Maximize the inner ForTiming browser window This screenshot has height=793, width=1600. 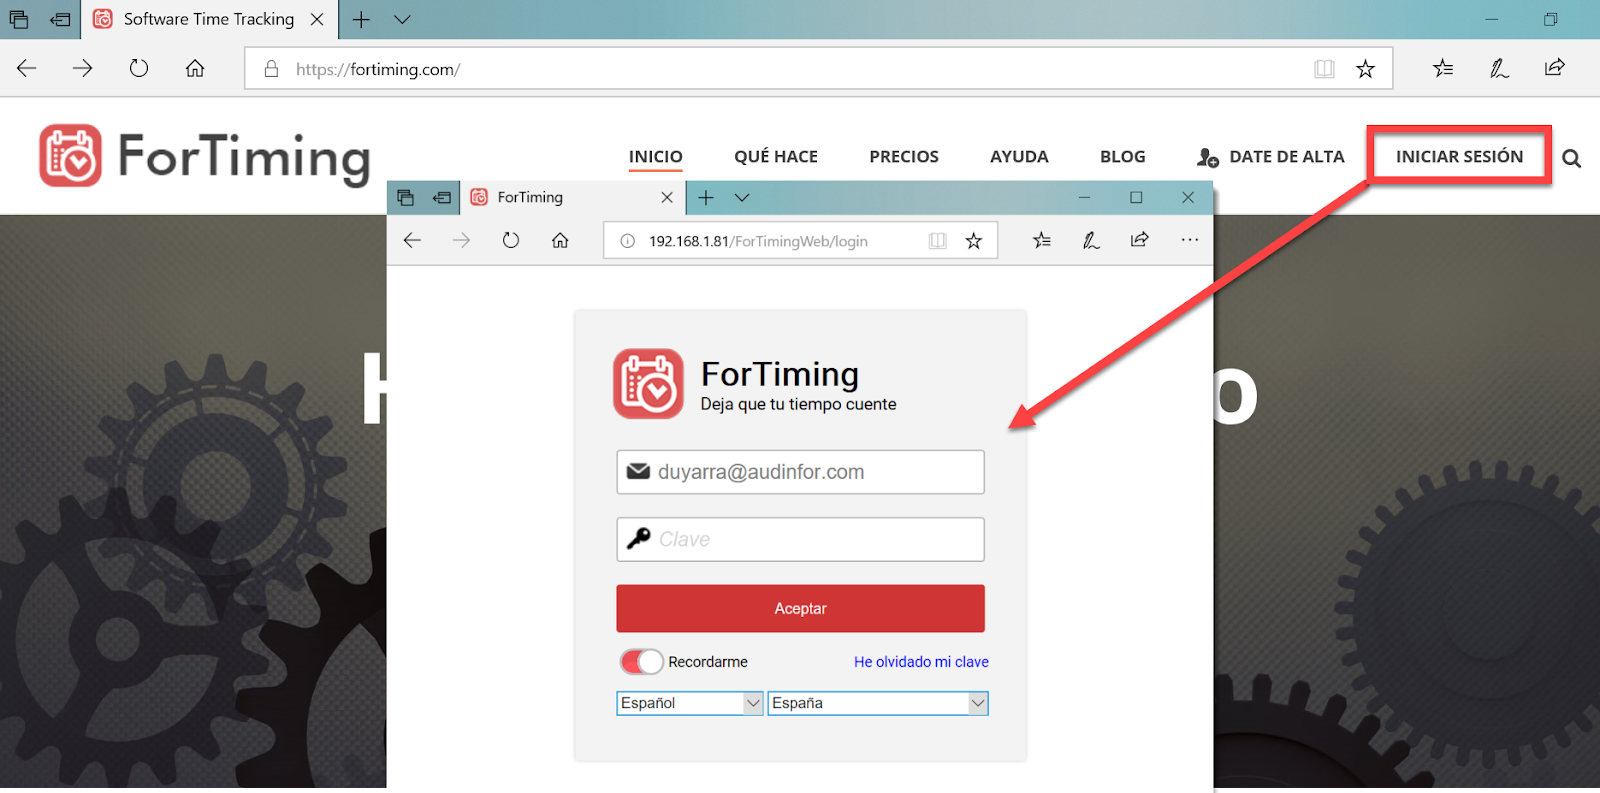pyautogui.click(x=1136, y=197)
